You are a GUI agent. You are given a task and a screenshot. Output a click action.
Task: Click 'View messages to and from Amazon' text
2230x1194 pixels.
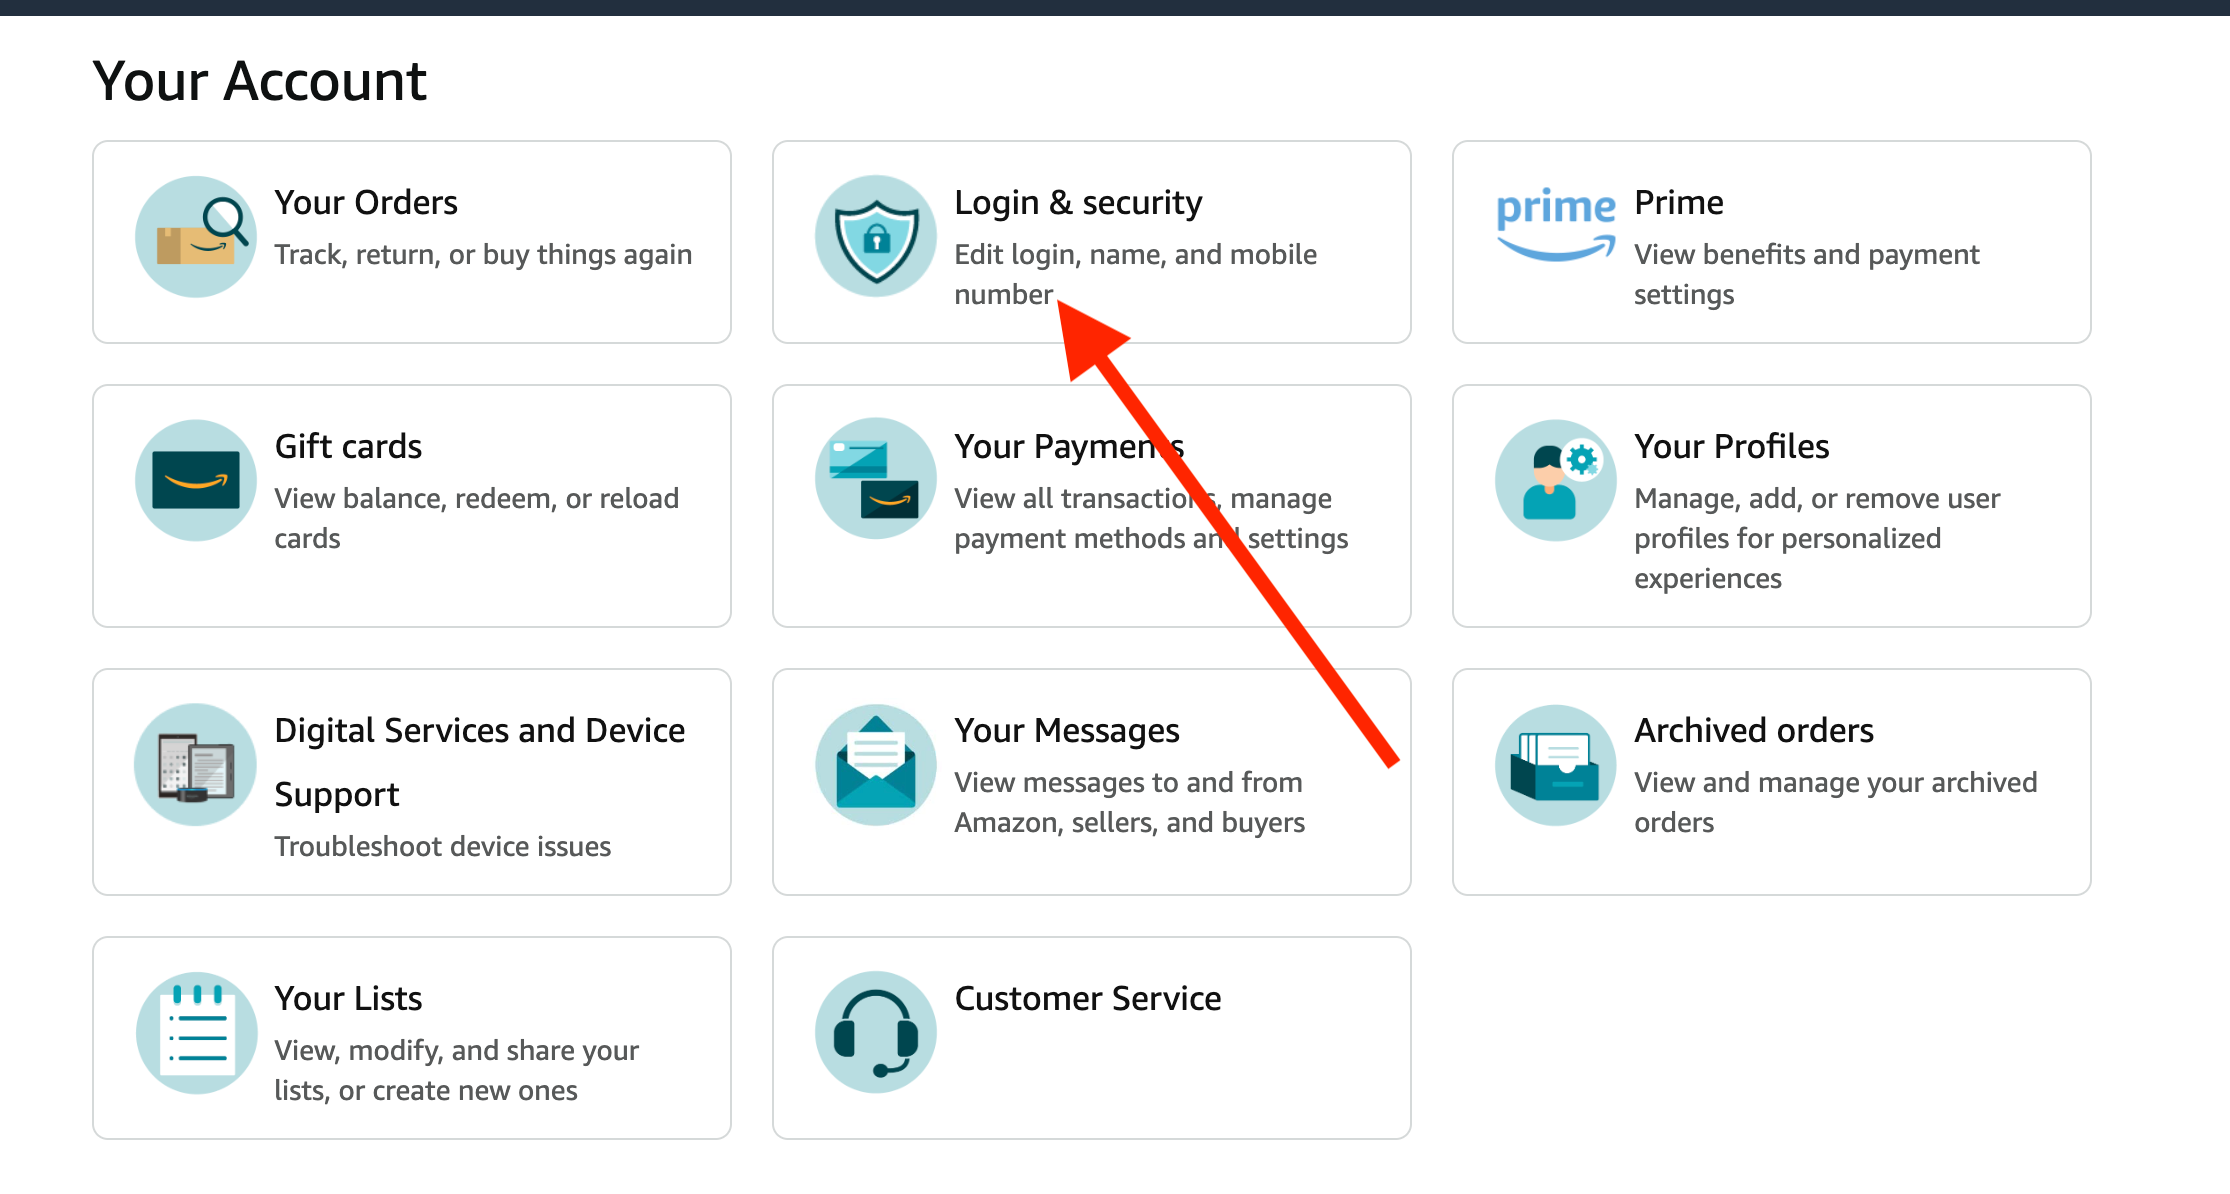pyautogui.click(x=1129, y=802)
